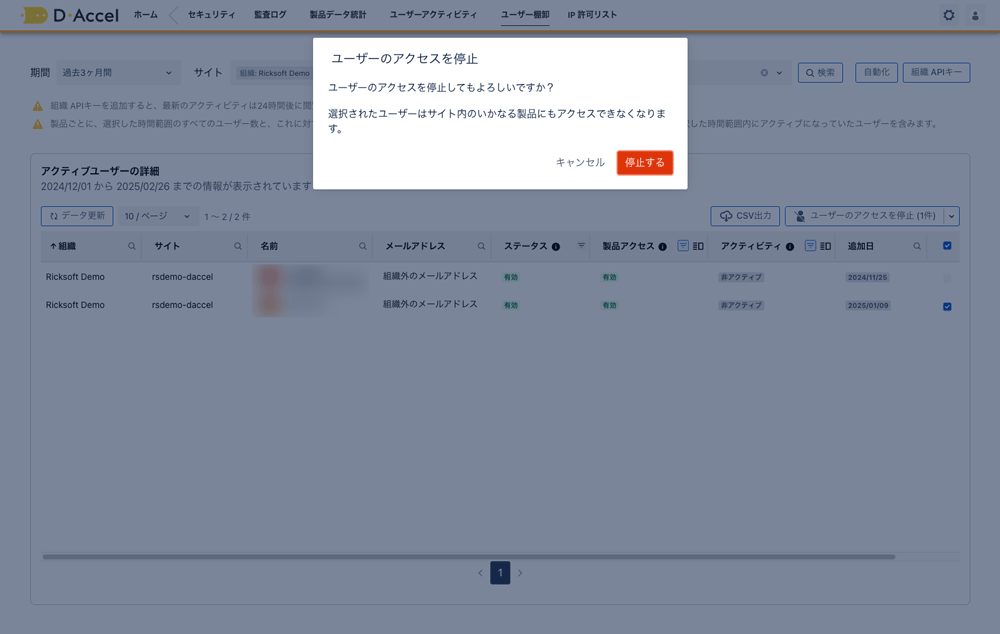Click the first warning triangle icon
This screenshot has width=1000, height=634.
pyautogui.click(x=38, y=106)
